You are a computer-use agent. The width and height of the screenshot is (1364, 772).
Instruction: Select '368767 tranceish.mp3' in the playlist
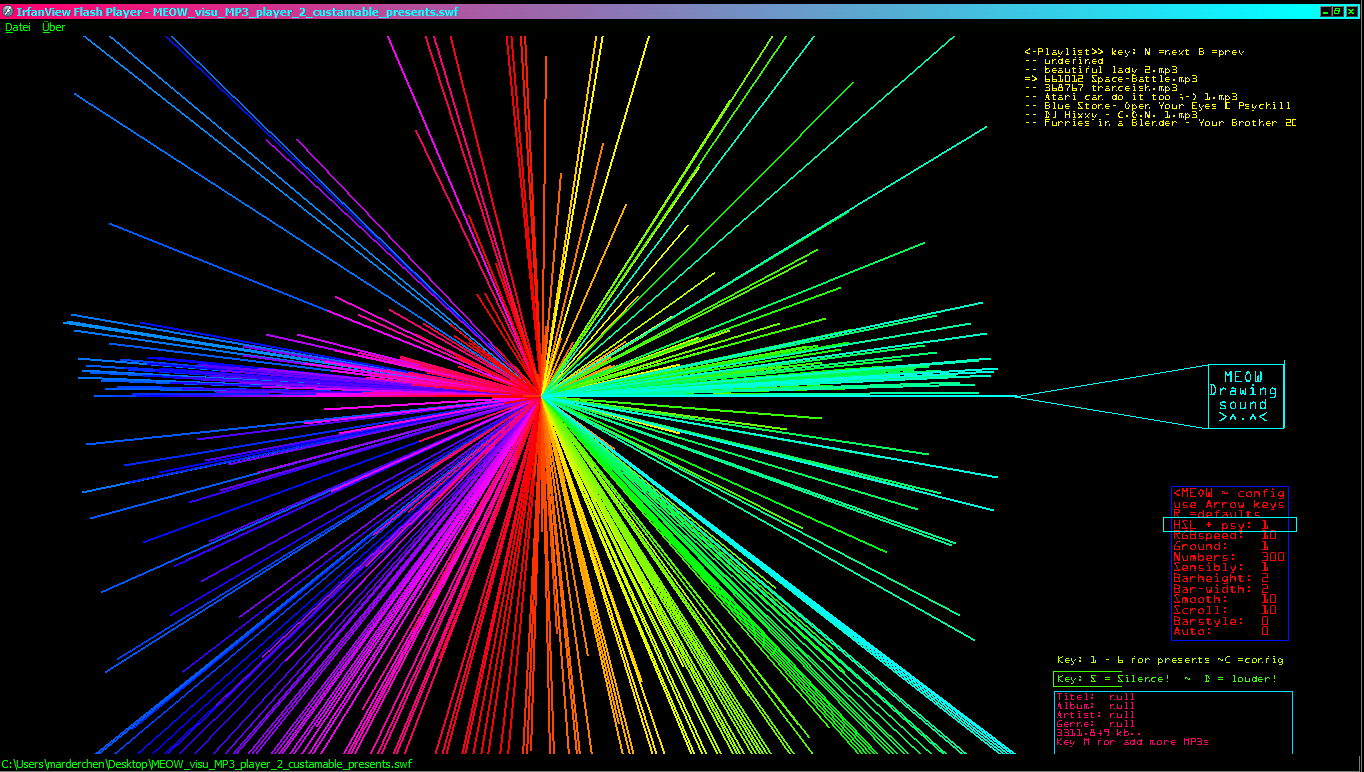tap(1101, 88)
